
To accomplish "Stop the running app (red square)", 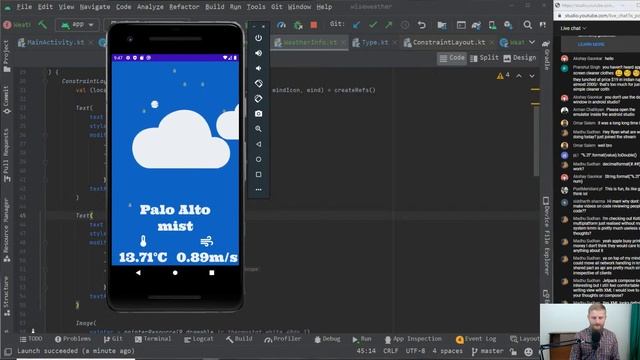I will click(x=313, y=25).
